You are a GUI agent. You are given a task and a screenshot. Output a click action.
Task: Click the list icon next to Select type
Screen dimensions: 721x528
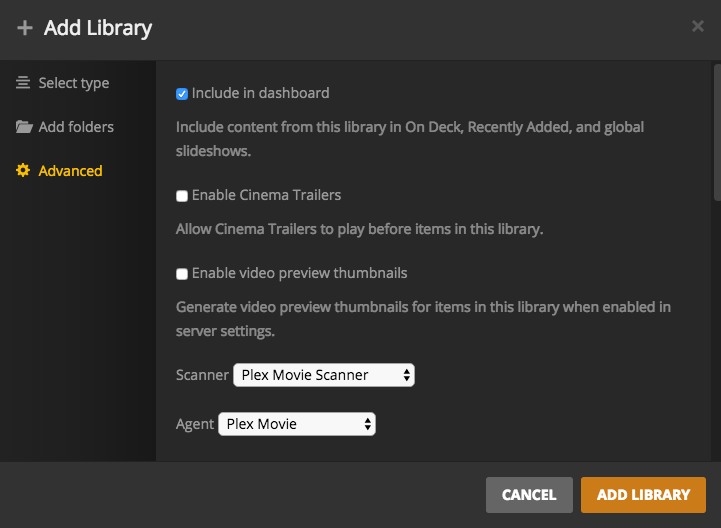click(23, 83)
